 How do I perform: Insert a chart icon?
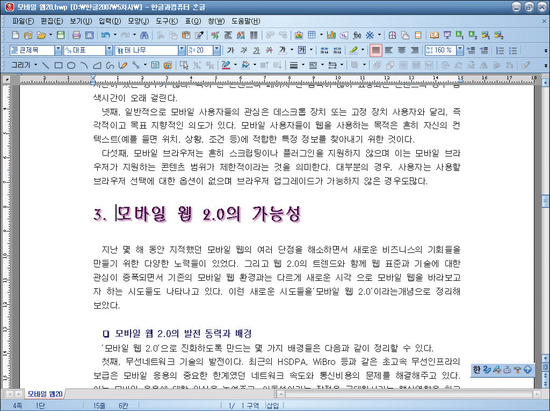[331, 35]
